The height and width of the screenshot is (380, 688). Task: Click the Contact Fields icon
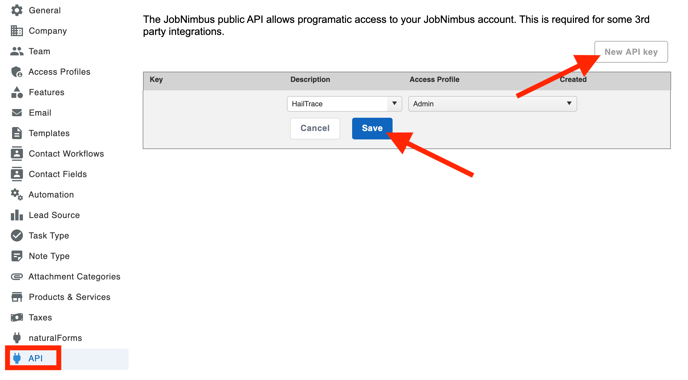point(17,174)
